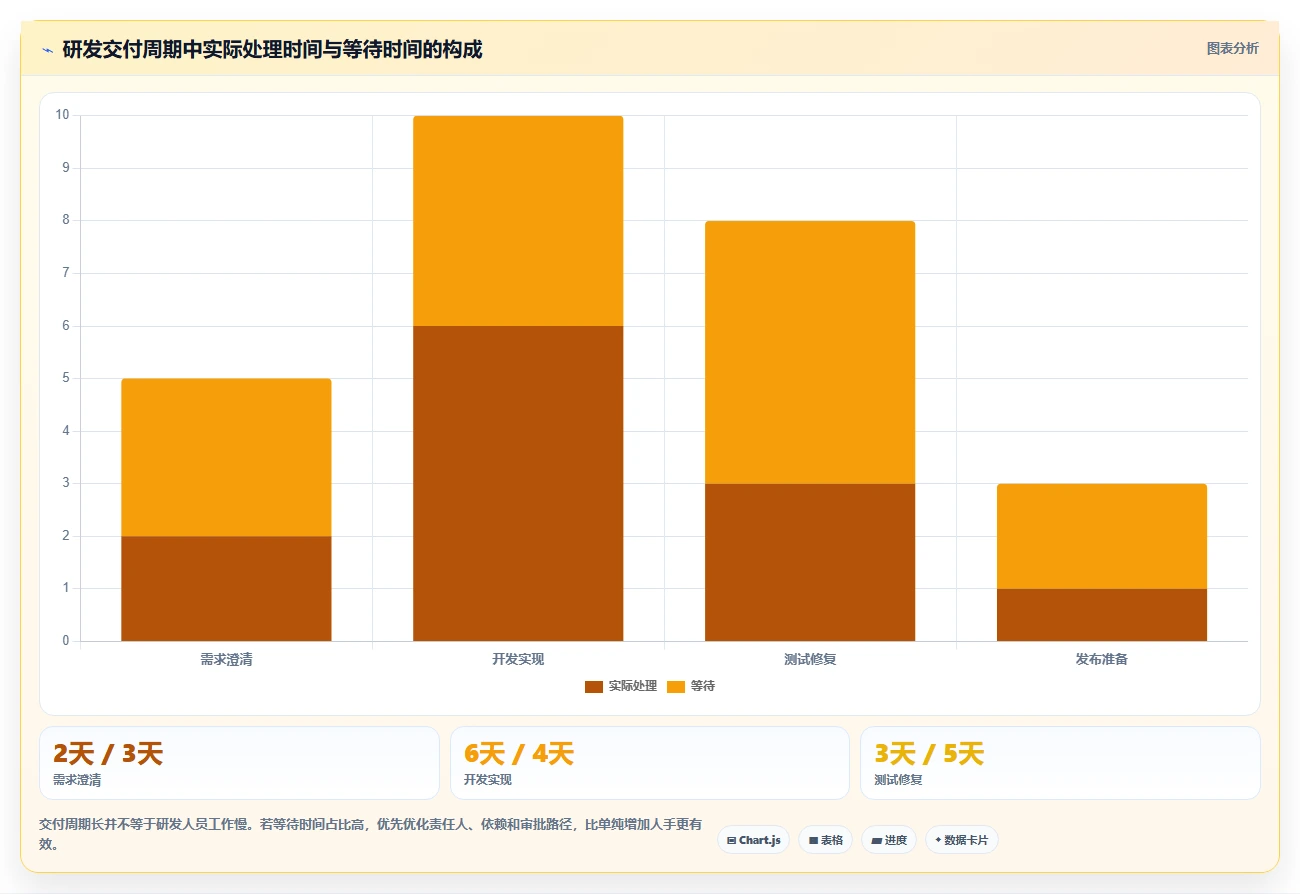Toggle the 等待 legend swatch
The width and height of the screenshot is (1300, 894).
coord(676,686)
